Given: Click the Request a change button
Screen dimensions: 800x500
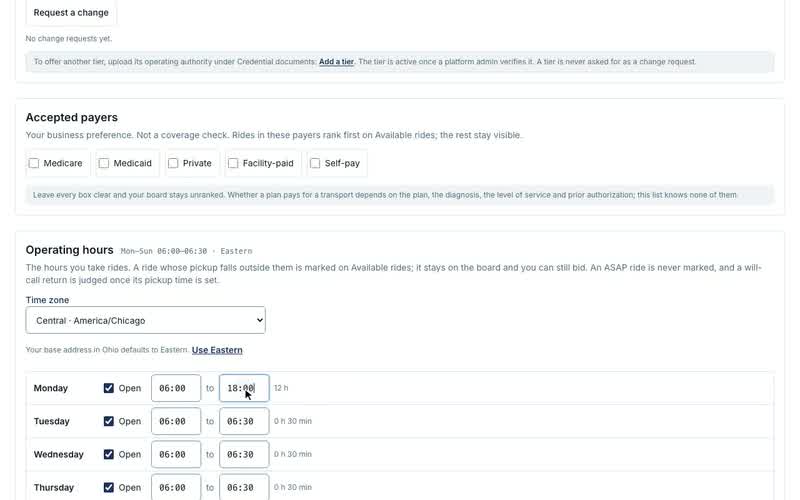Looking at the screenshot, I should (x=71, y=12).
